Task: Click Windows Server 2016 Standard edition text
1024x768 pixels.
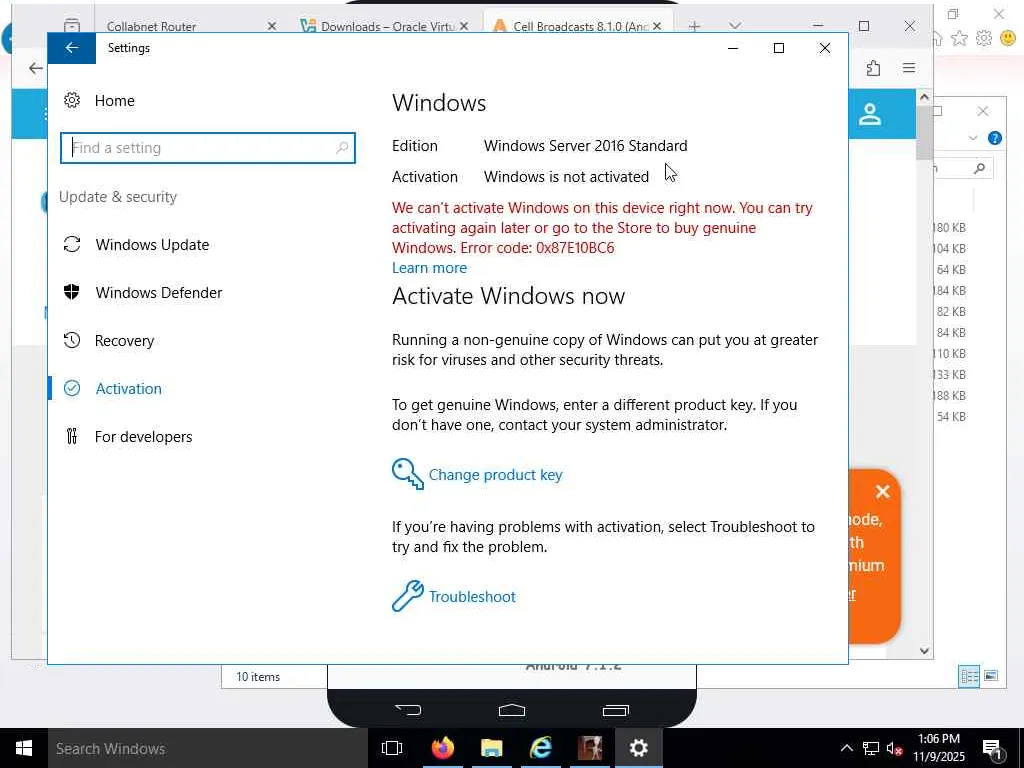Action: pos(585,146)
